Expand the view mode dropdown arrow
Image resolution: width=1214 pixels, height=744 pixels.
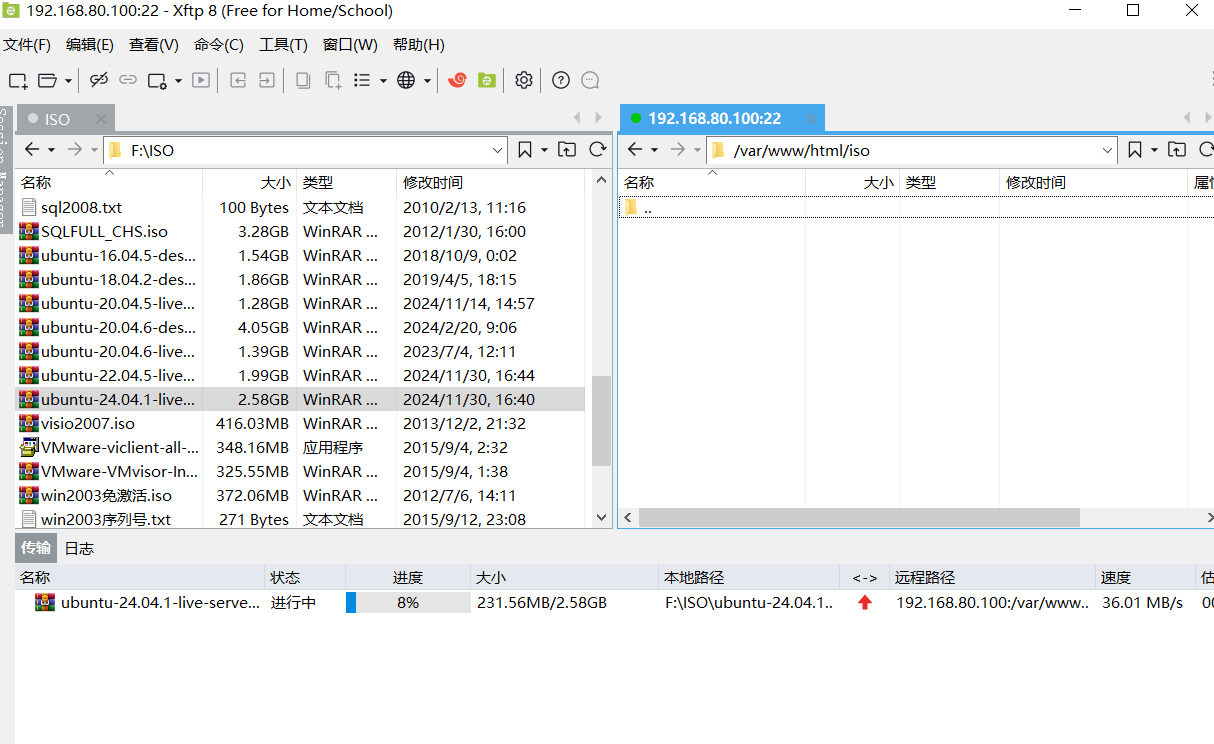click(383, 80)
